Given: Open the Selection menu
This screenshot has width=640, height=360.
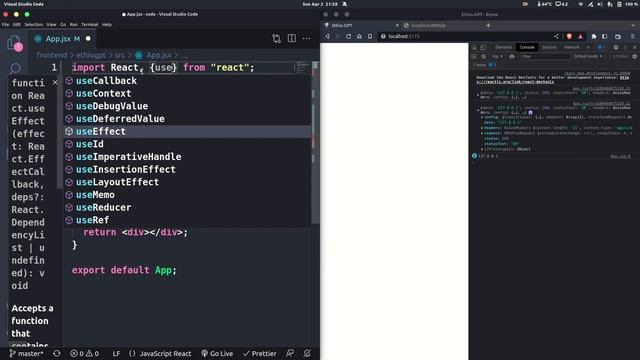Looking at the screenshot, I should tap(33, 24).
